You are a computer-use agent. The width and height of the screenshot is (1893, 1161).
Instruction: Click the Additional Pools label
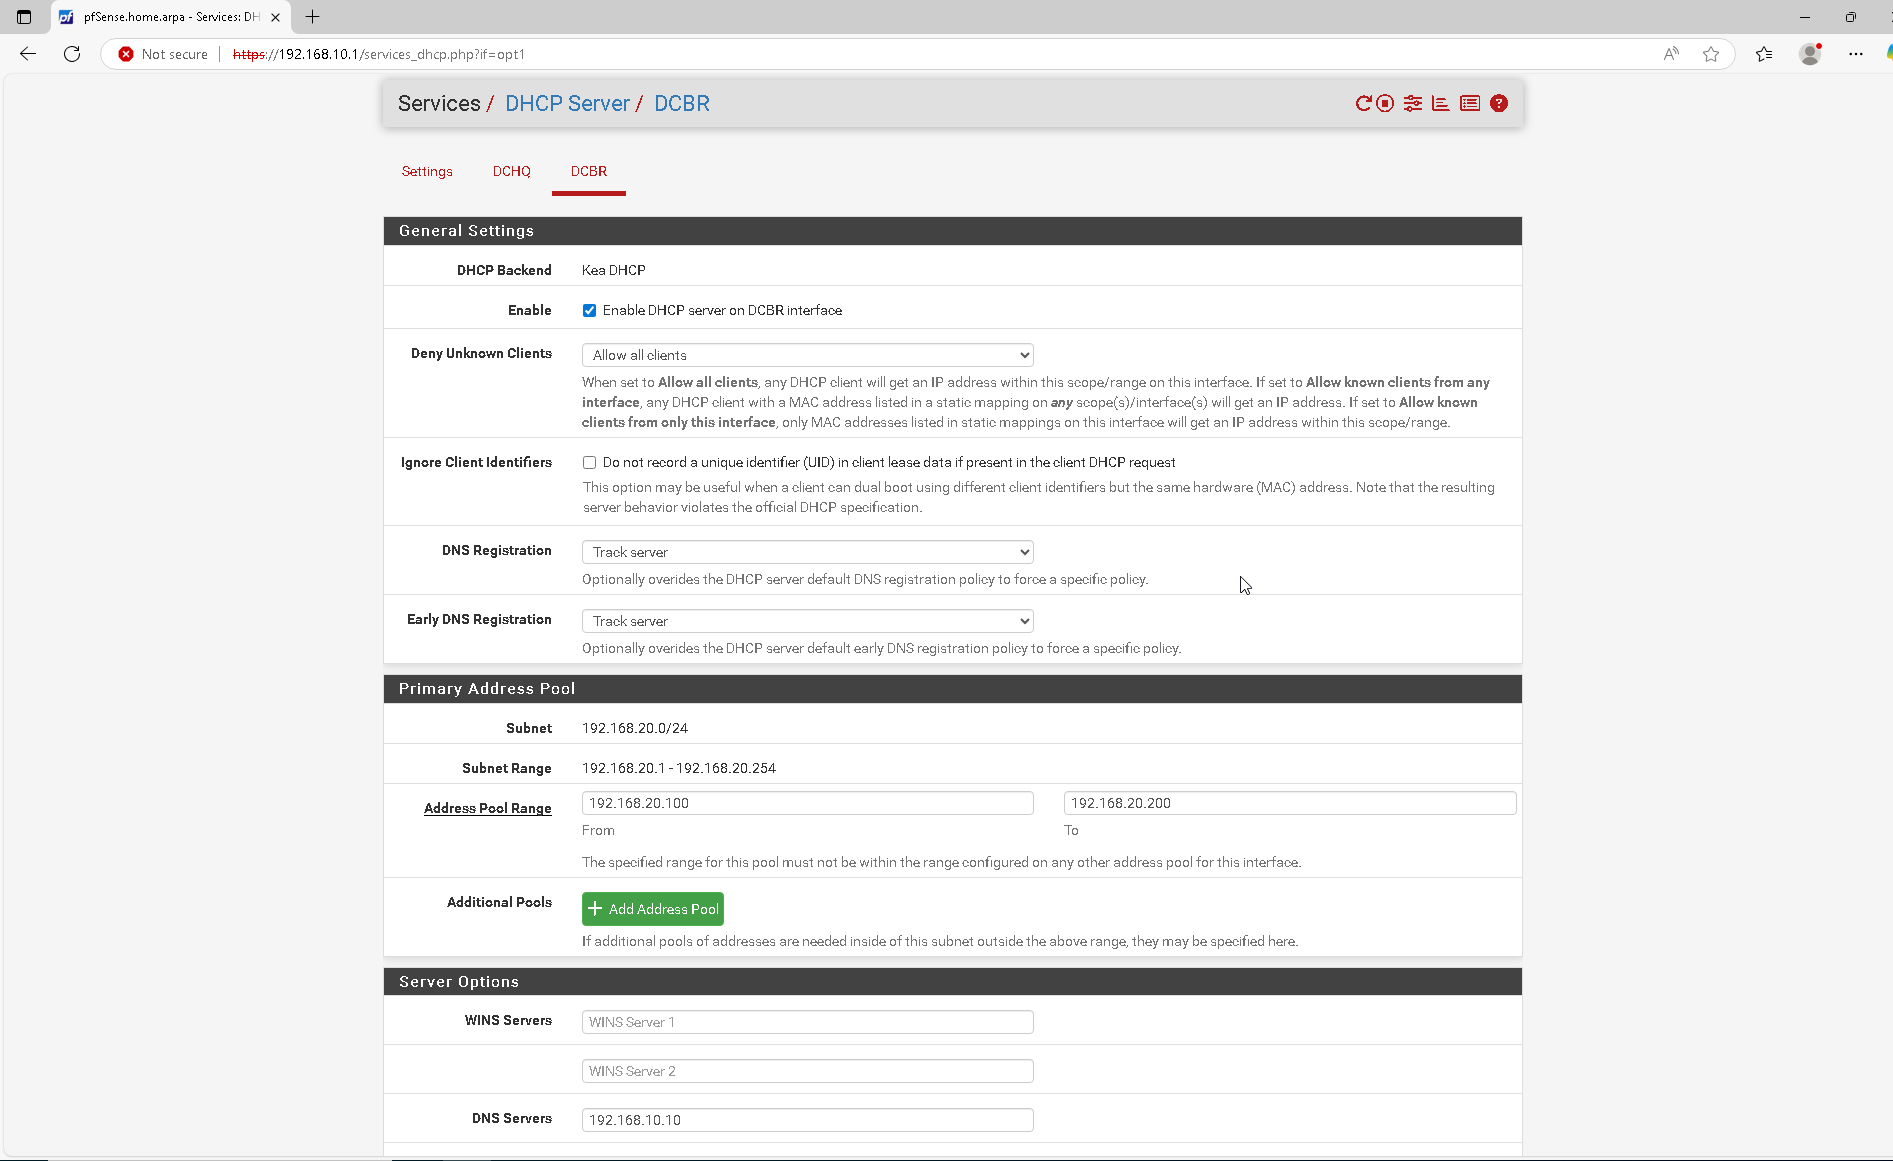point(499,902)
